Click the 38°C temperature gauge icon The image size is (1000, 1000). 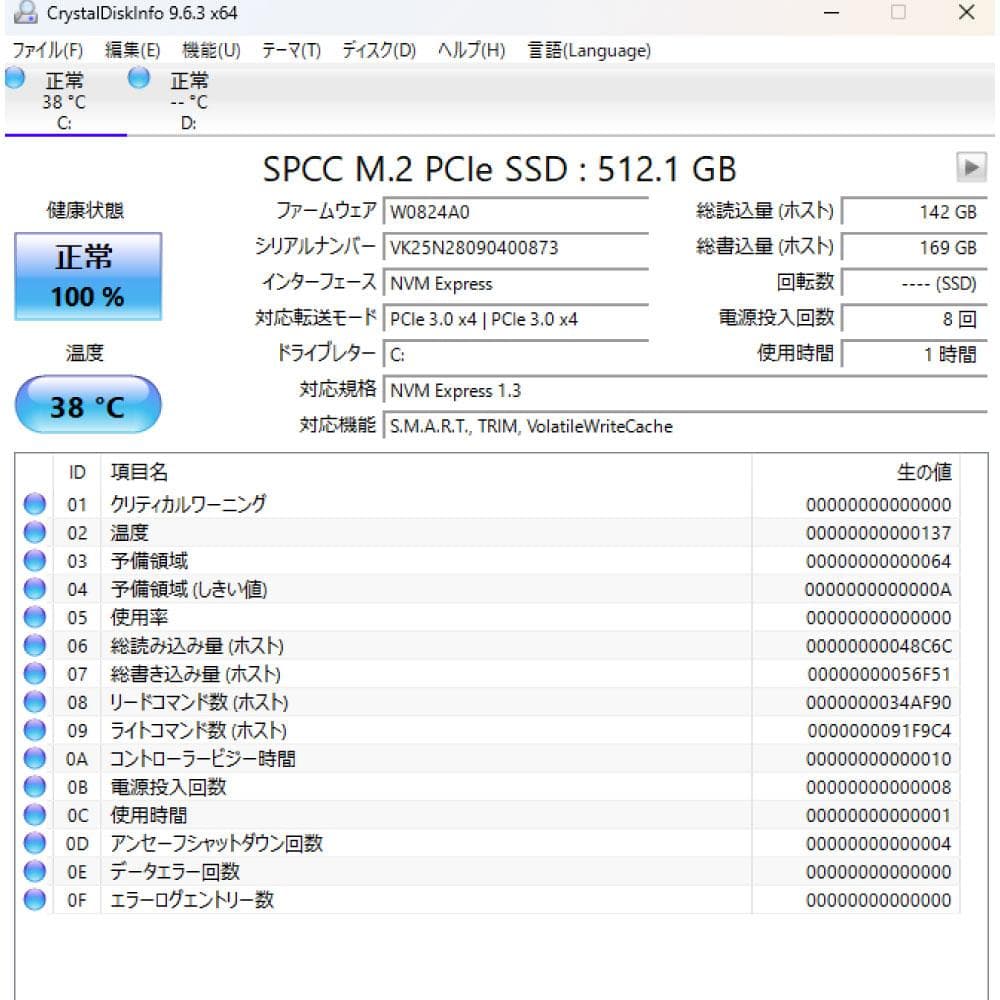coord(87,404)
